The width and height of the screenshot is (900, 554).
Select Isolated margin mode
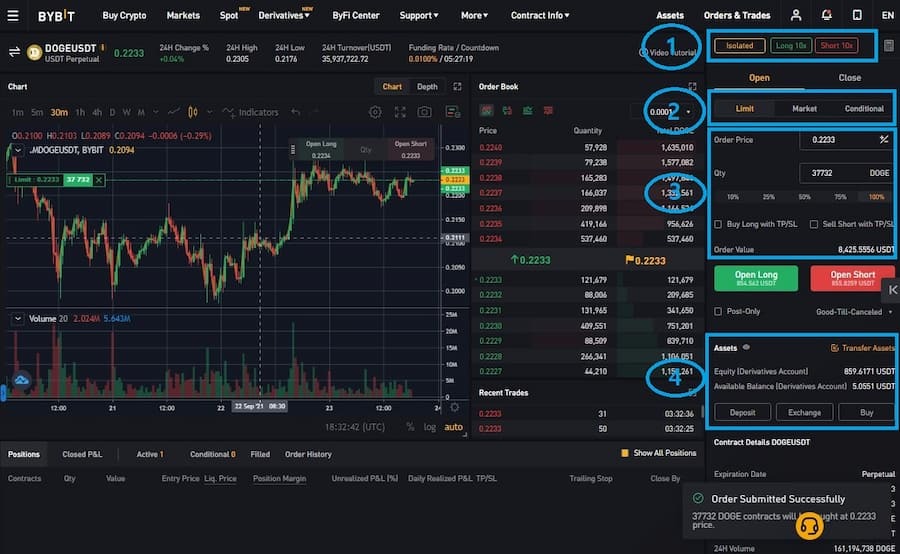click(739, 45)
